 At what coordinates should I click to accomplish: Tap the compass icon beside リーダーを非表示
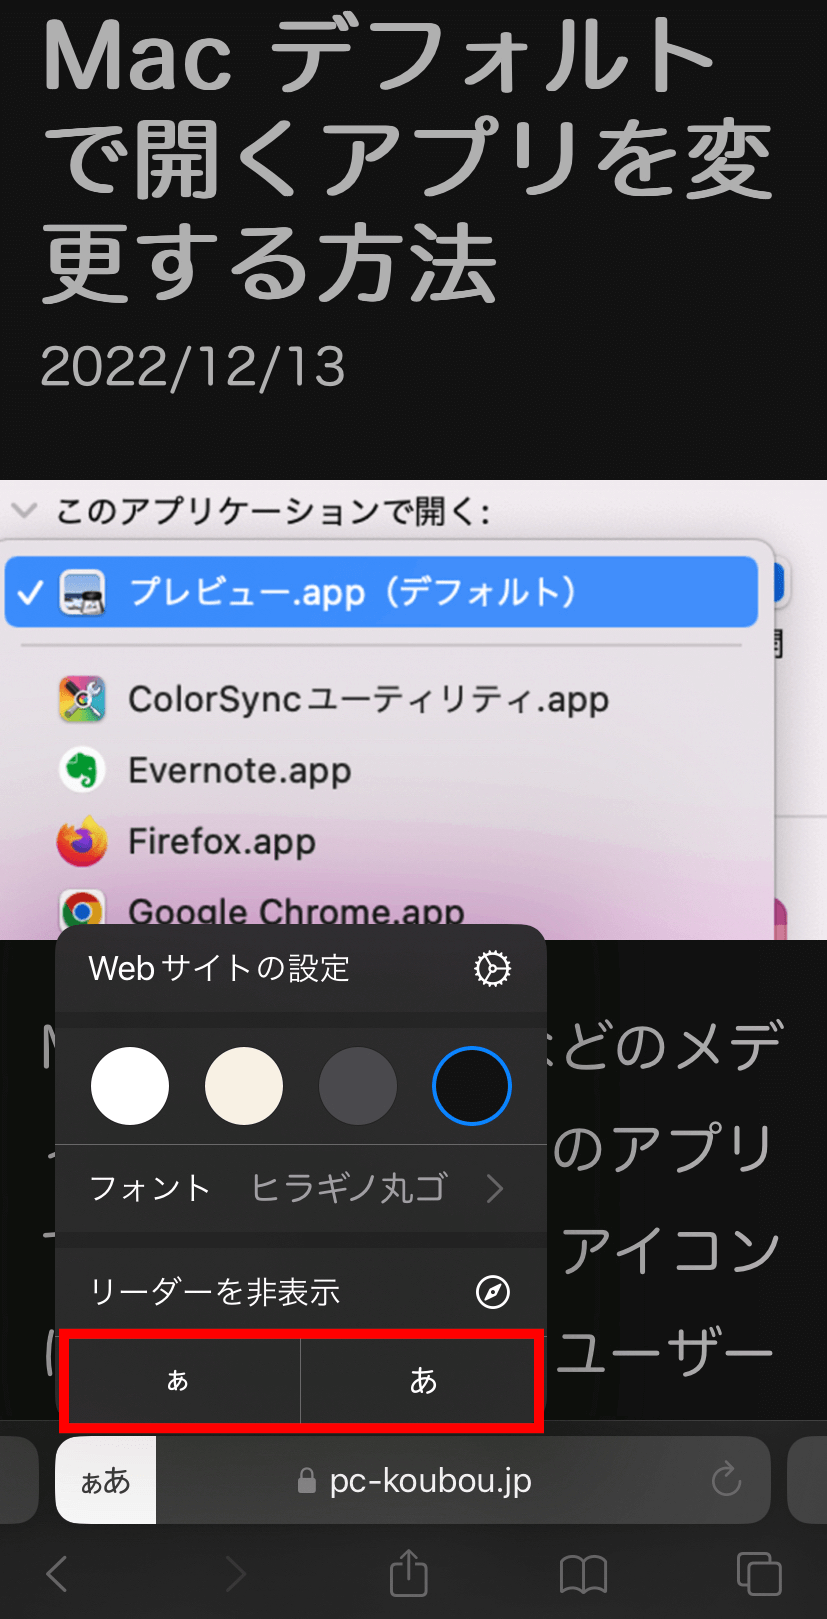tap(492, 1292)
